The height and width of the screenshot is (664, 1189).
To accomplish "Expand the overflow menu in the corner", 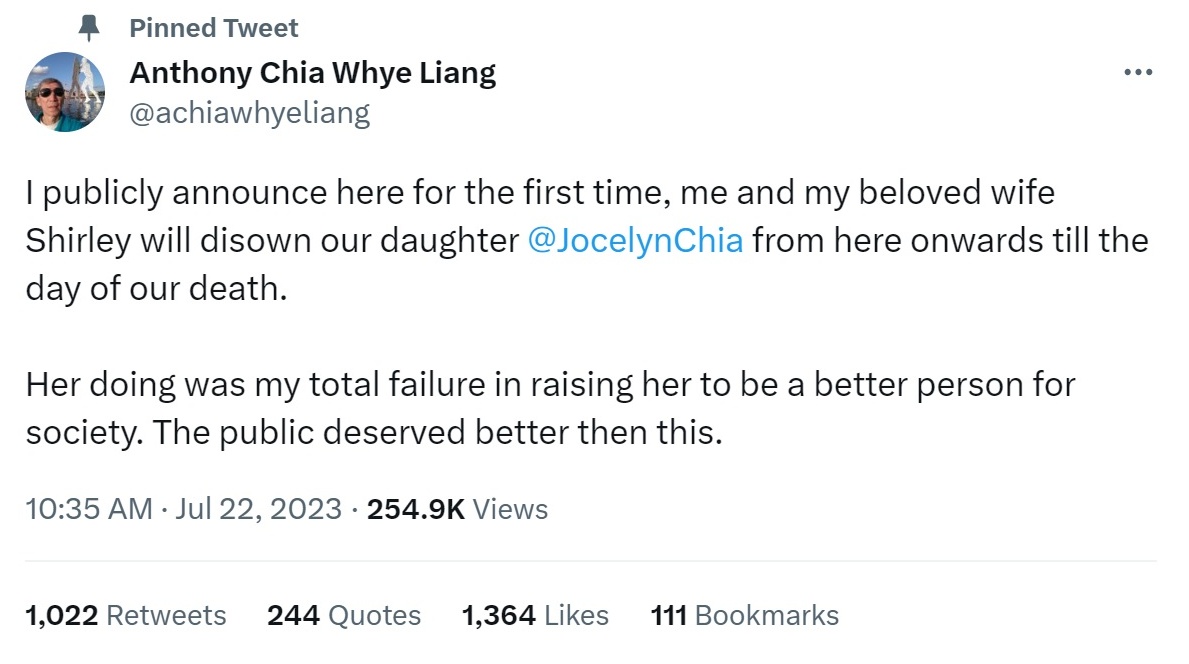I will [x=1138, y=71].
